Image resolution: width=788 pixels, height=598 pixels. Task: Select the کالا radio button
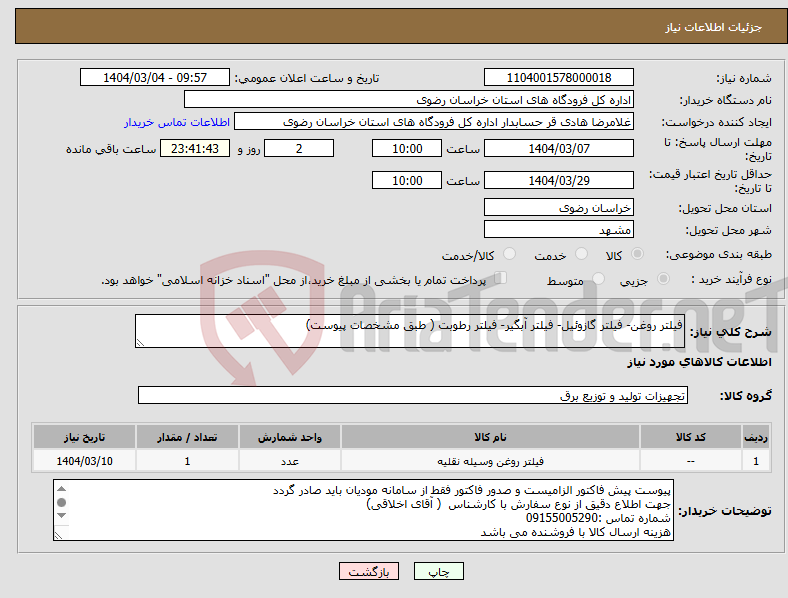tap(637, 254)
